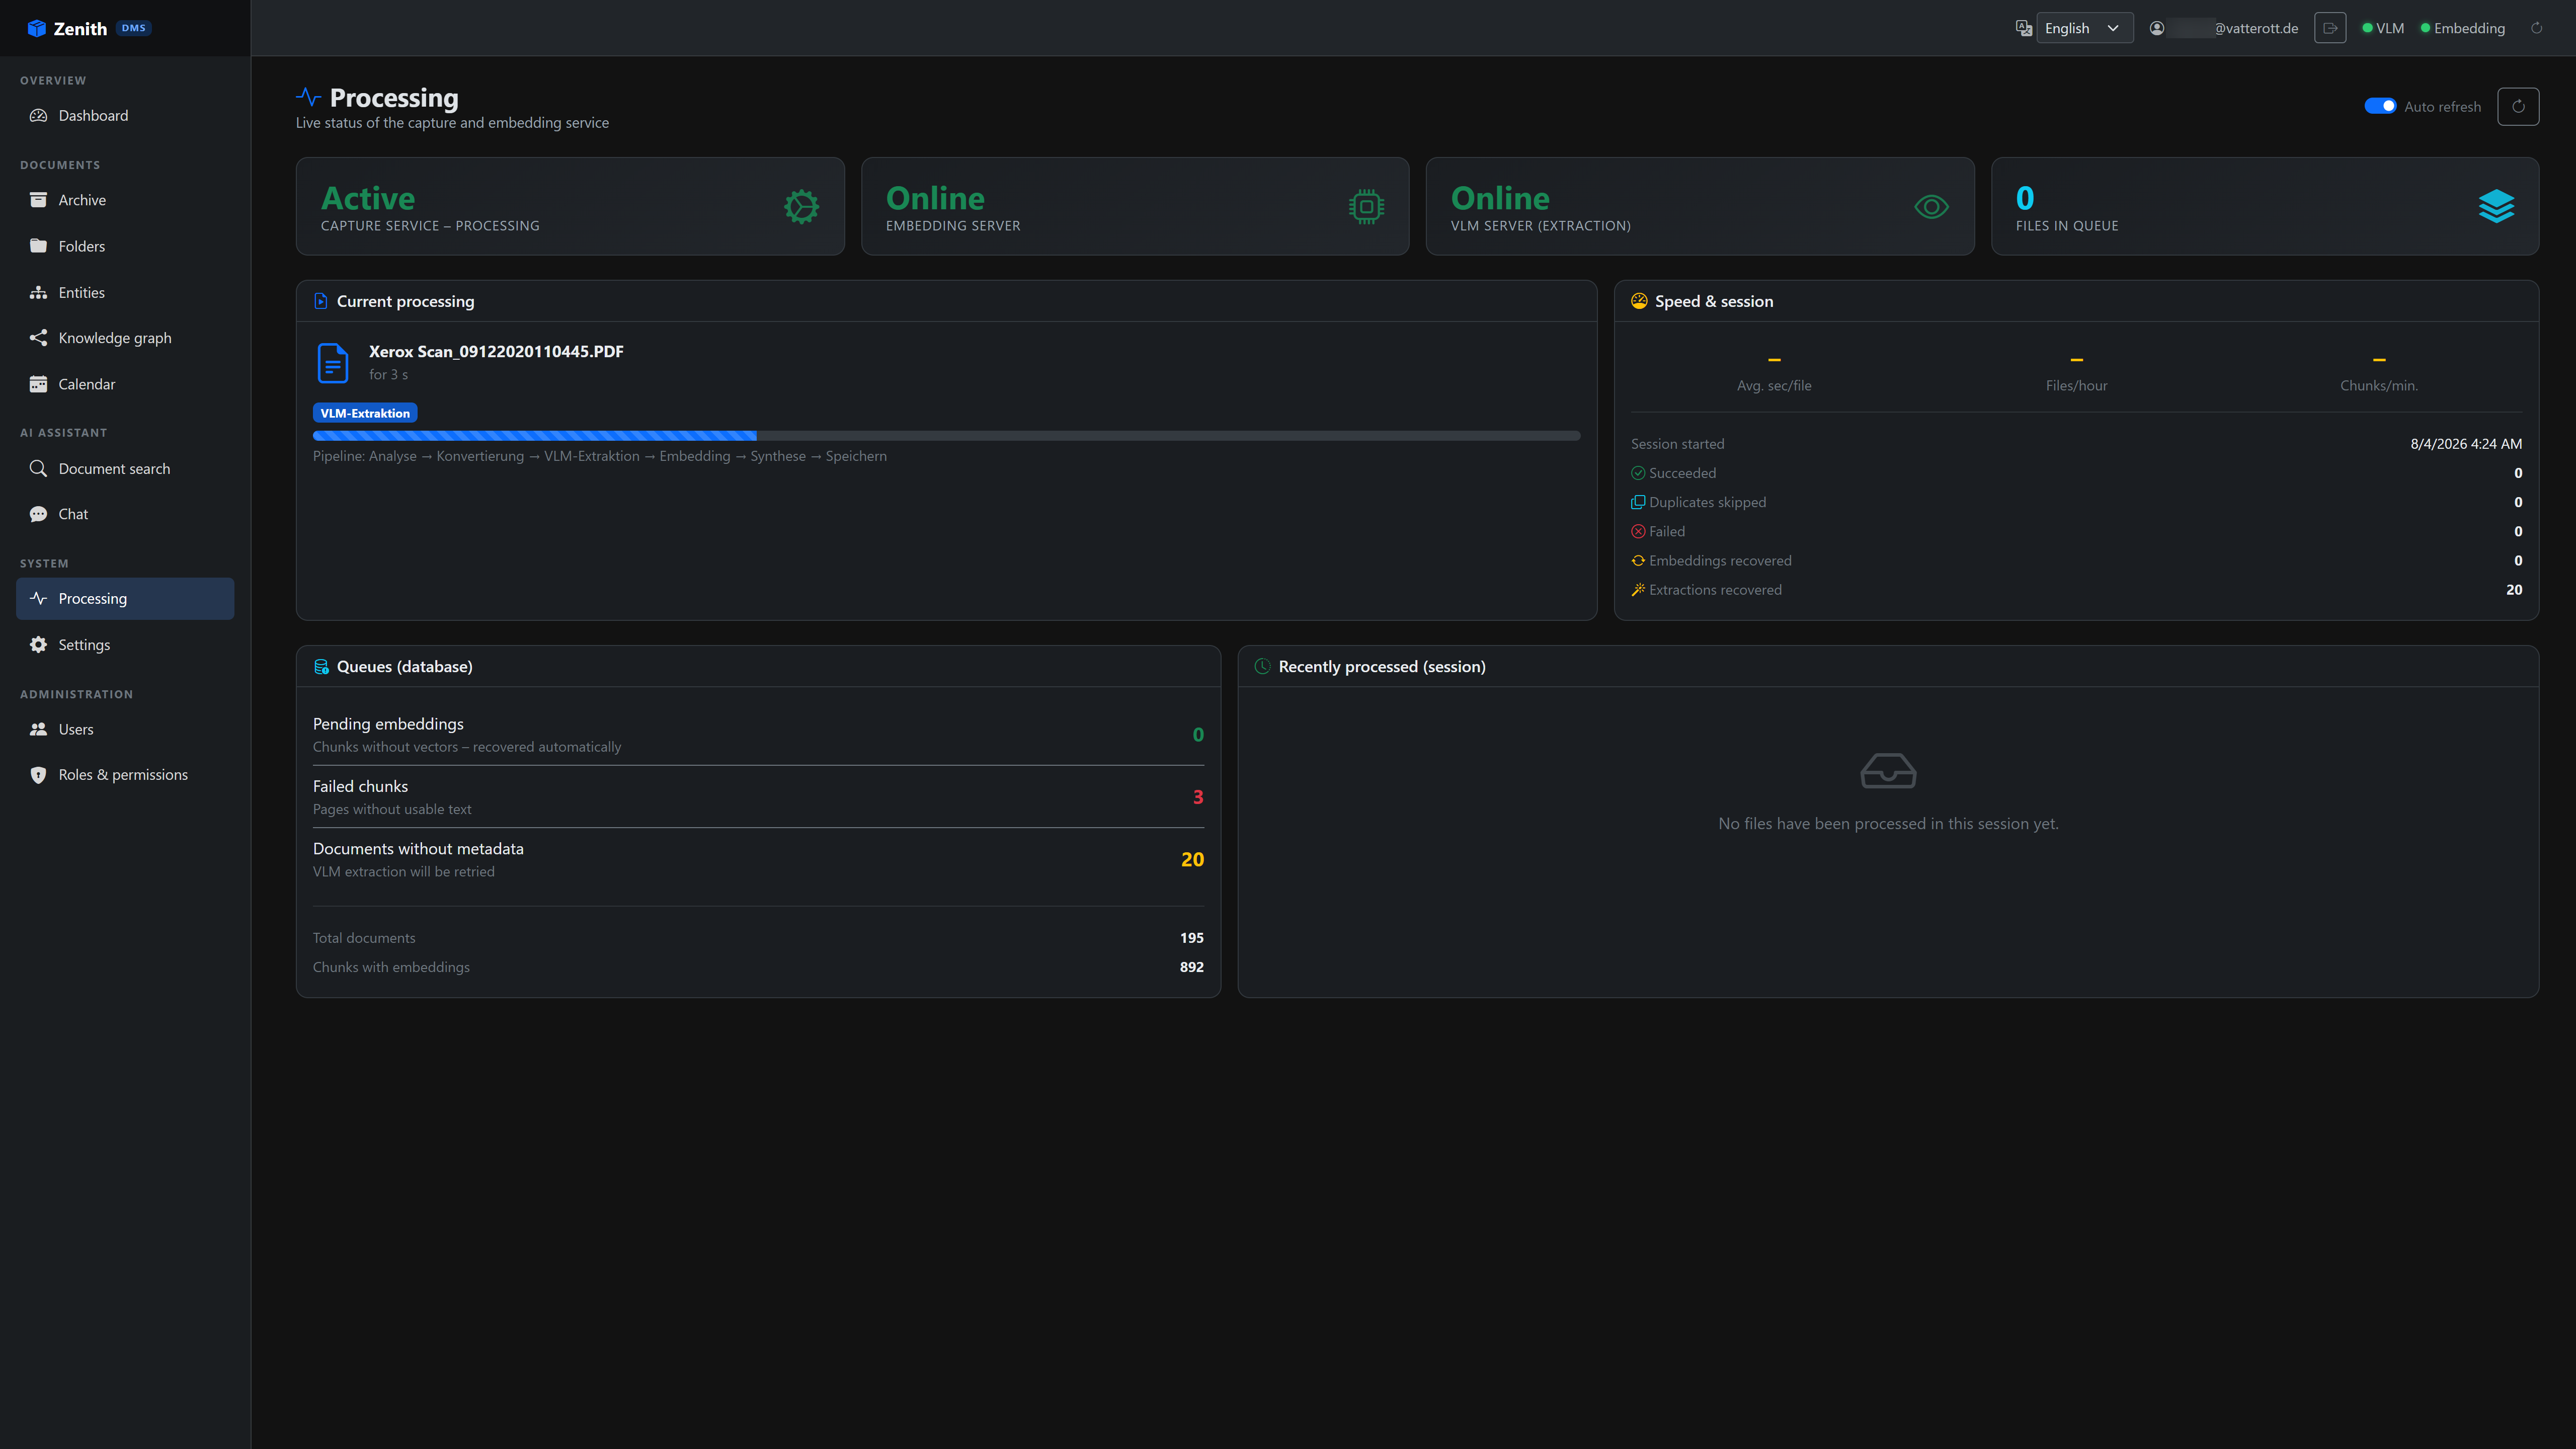Click the Chunks with embeddings value 892

pos(1192,967)
